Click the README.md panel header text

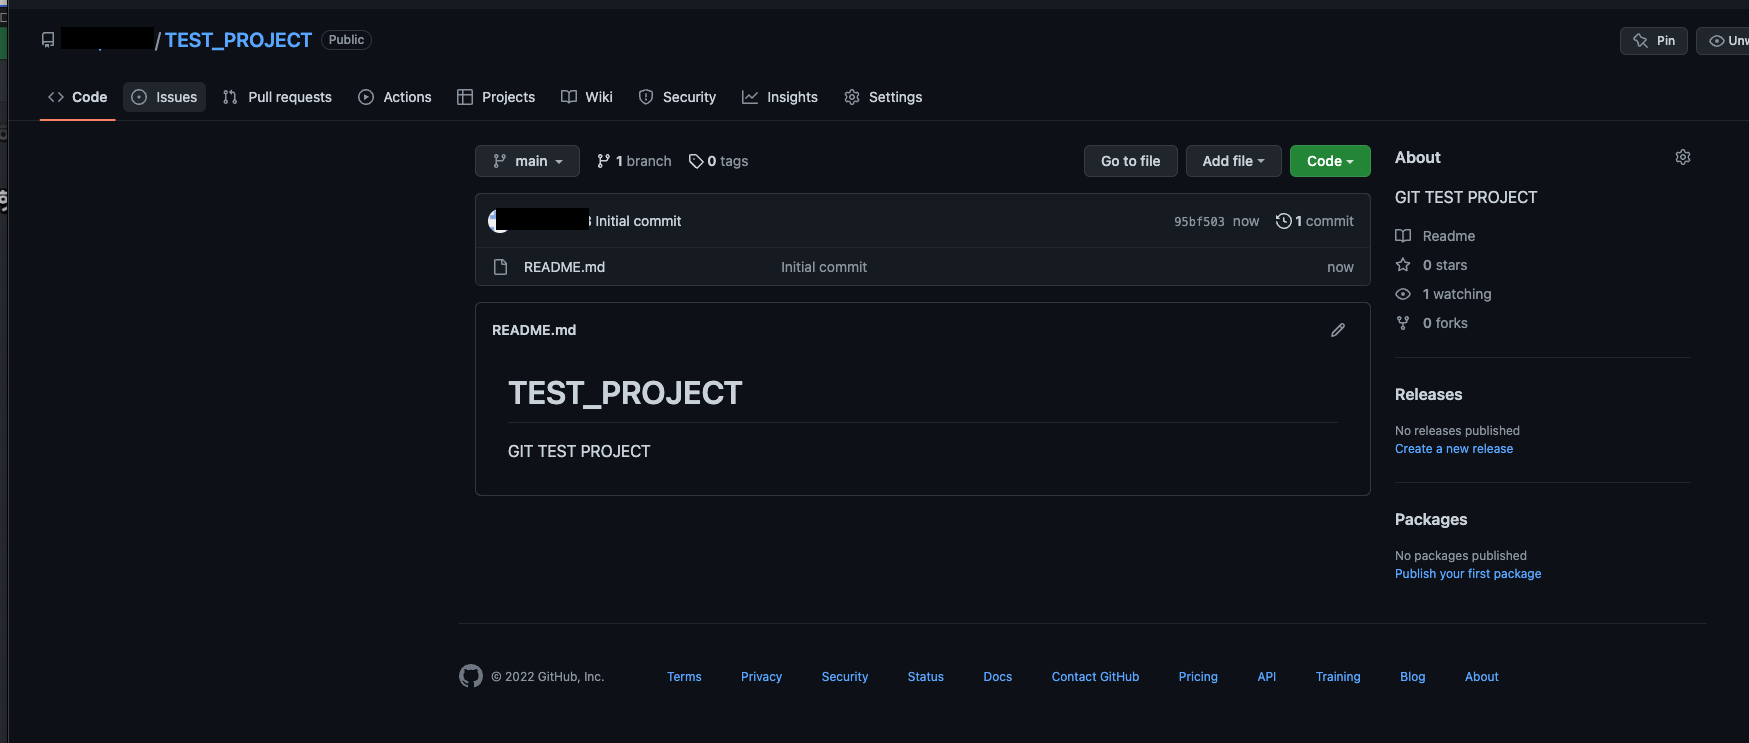coord(534,330)
